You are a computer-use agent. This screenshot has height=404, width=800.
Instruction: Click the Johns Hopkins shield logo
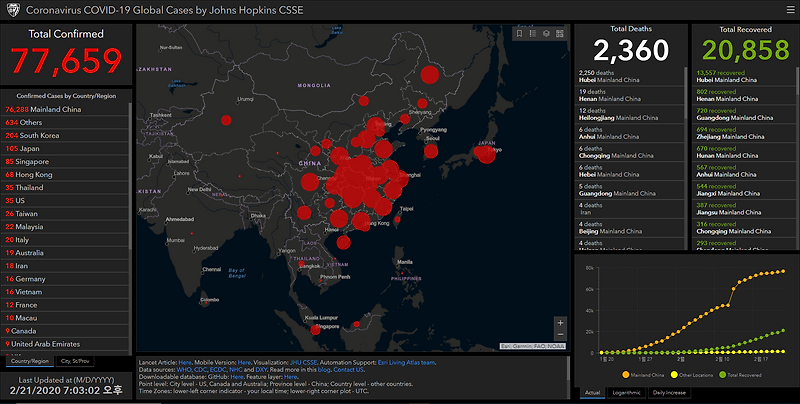(x=13, y=10)
